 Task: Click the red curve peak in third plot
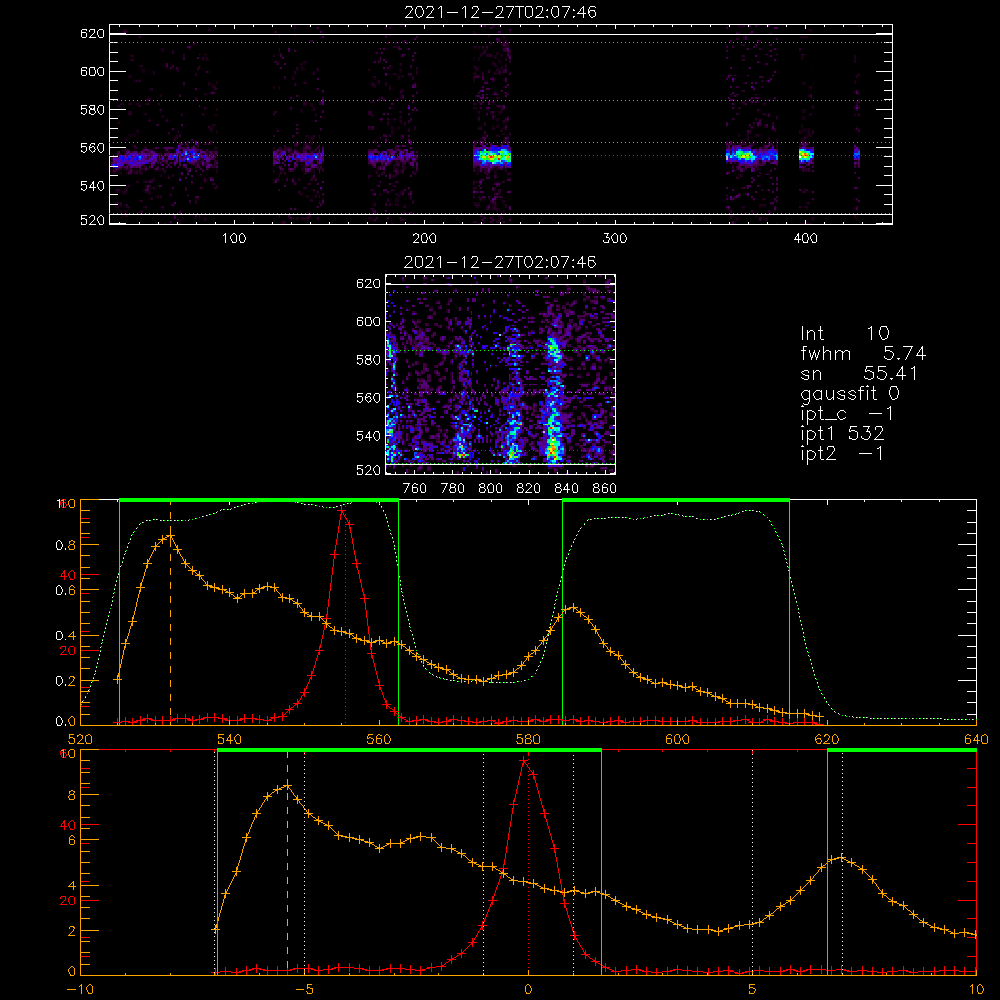point(343,510)
